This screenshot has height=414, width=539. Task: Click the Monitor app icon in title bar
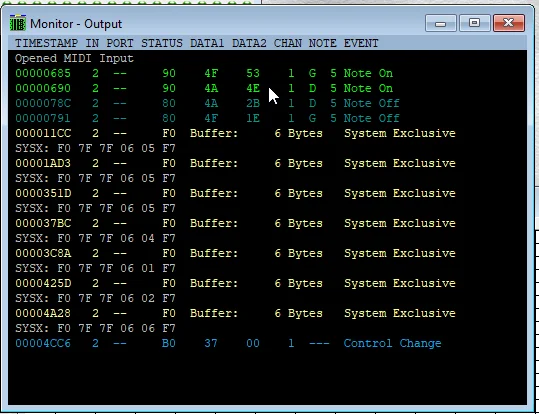(x=18, y=23)
